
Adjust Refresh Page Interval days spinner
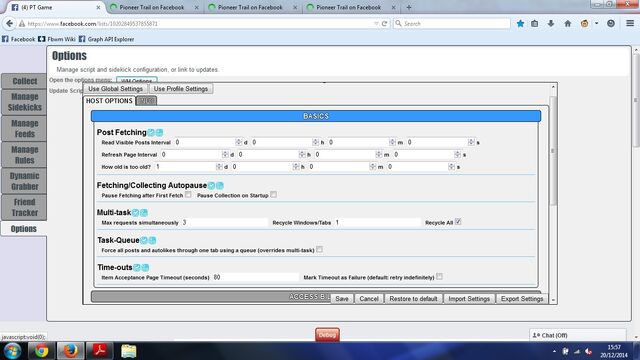point(225,154)
